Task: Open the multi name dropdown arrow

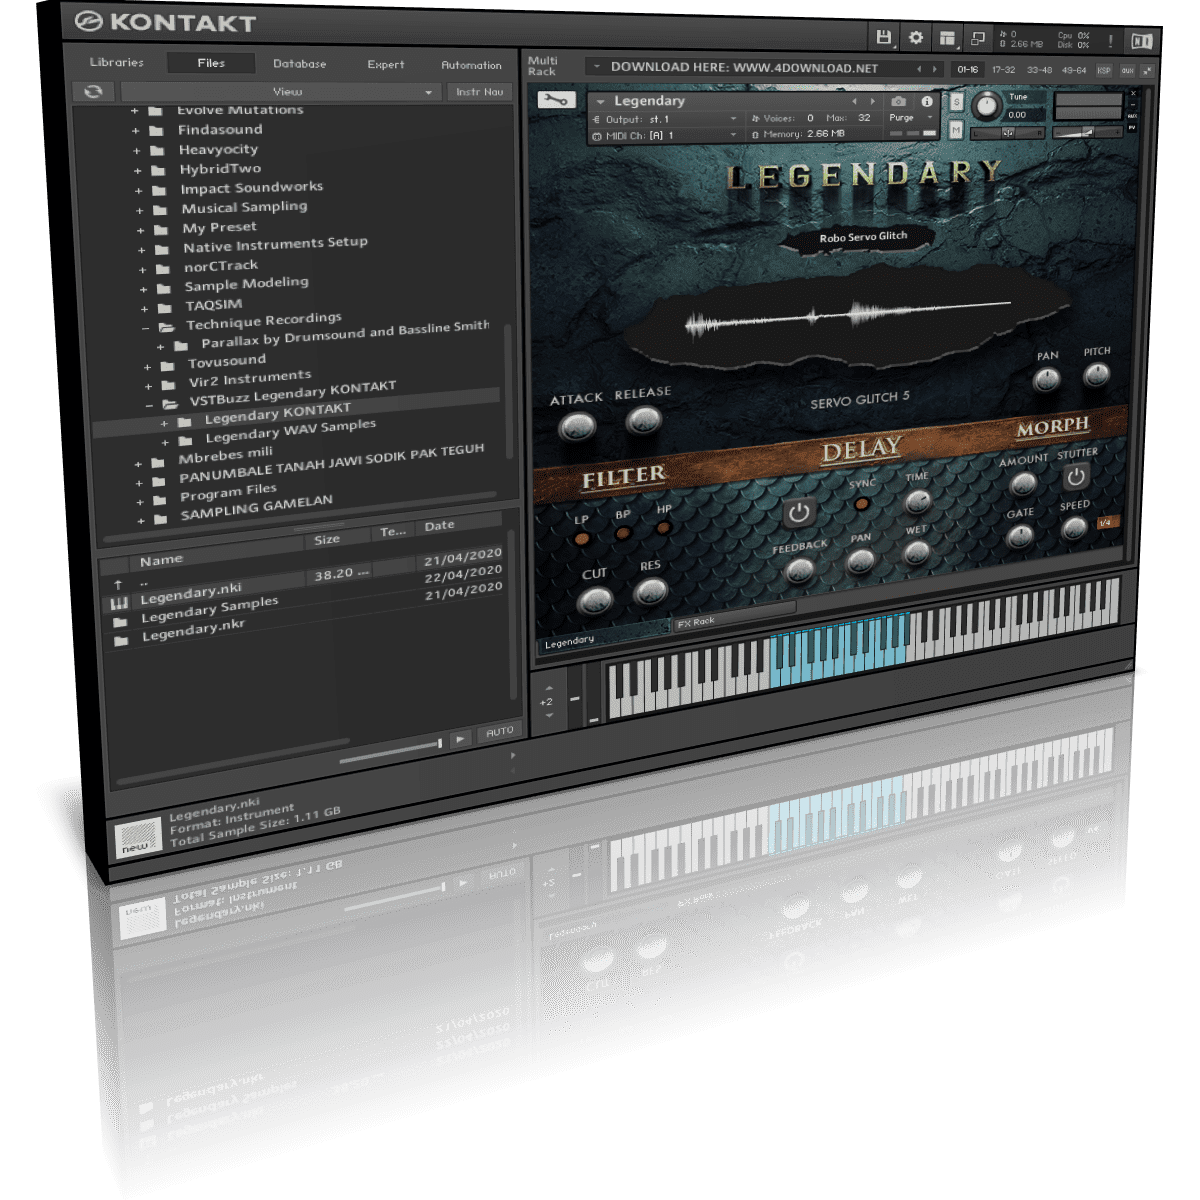Action: click(597, 67)
